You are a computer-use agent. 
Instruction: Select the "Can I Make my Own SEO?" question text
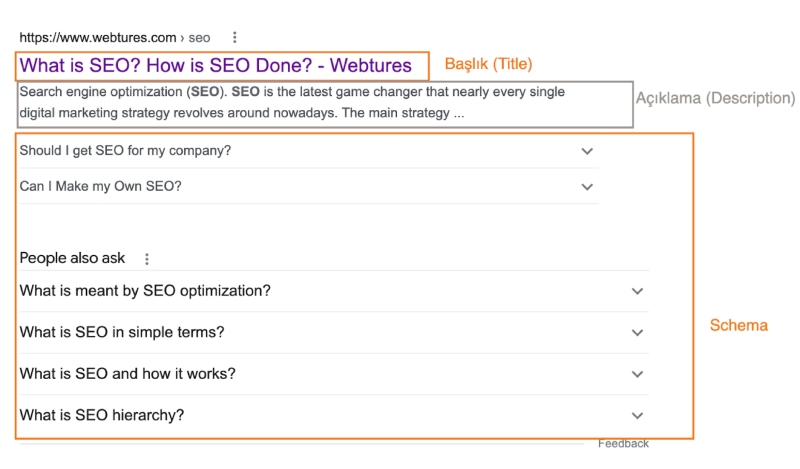click(x=100, y=187)
